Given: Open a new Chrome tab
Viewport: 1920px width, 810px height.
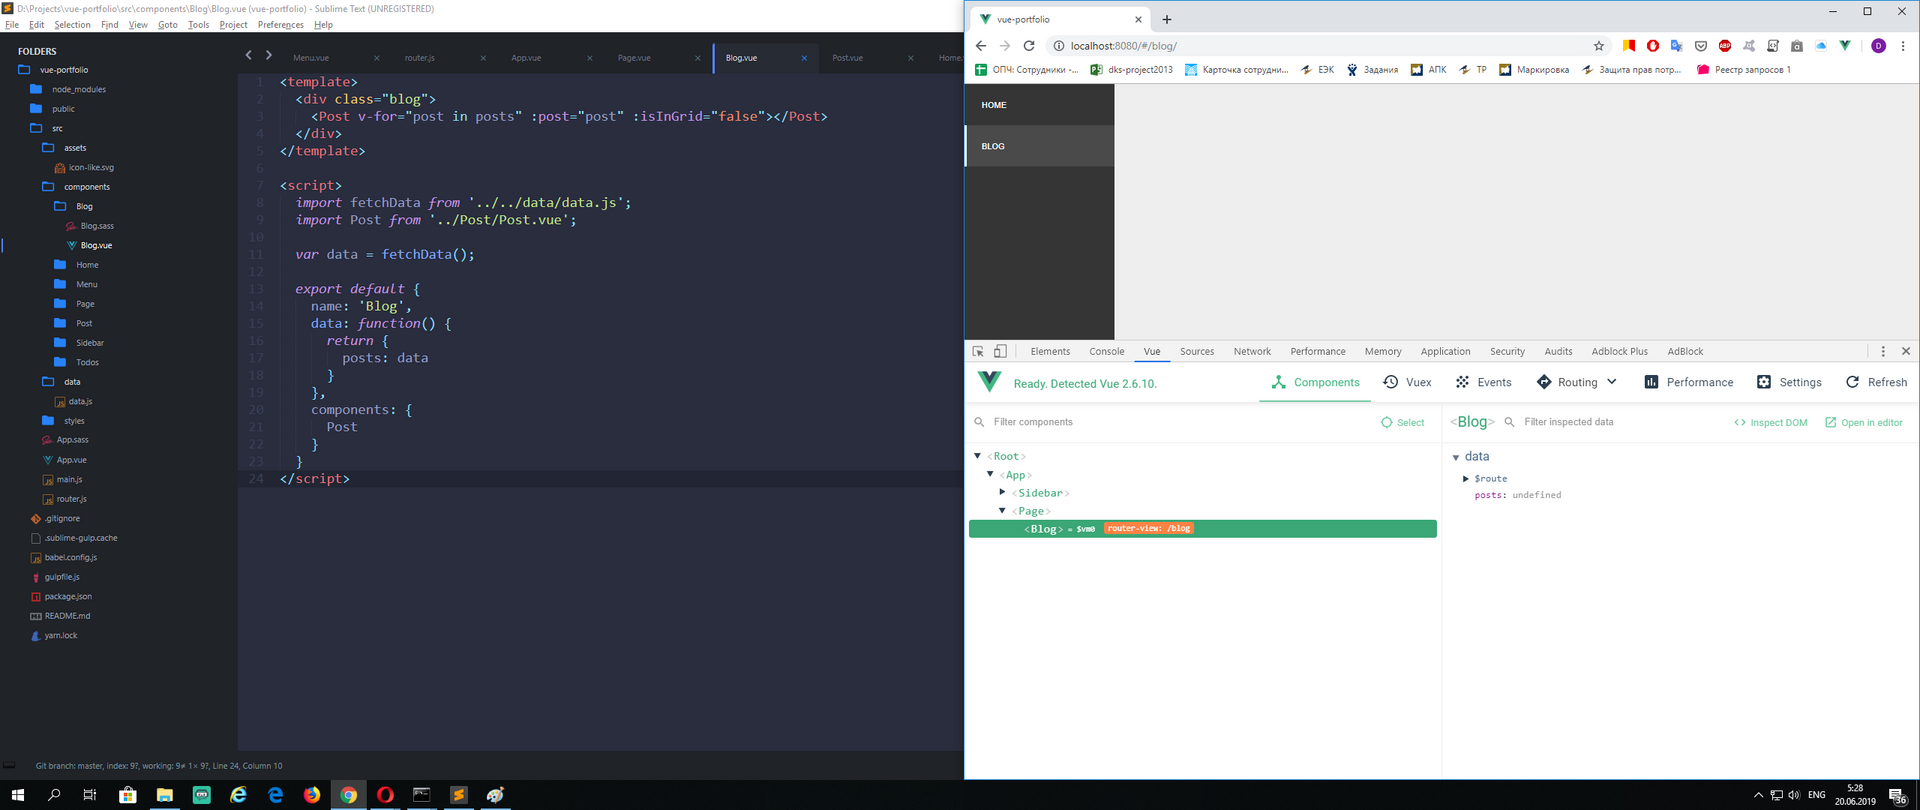Looking at the screenshot, I should point(1167,19).
